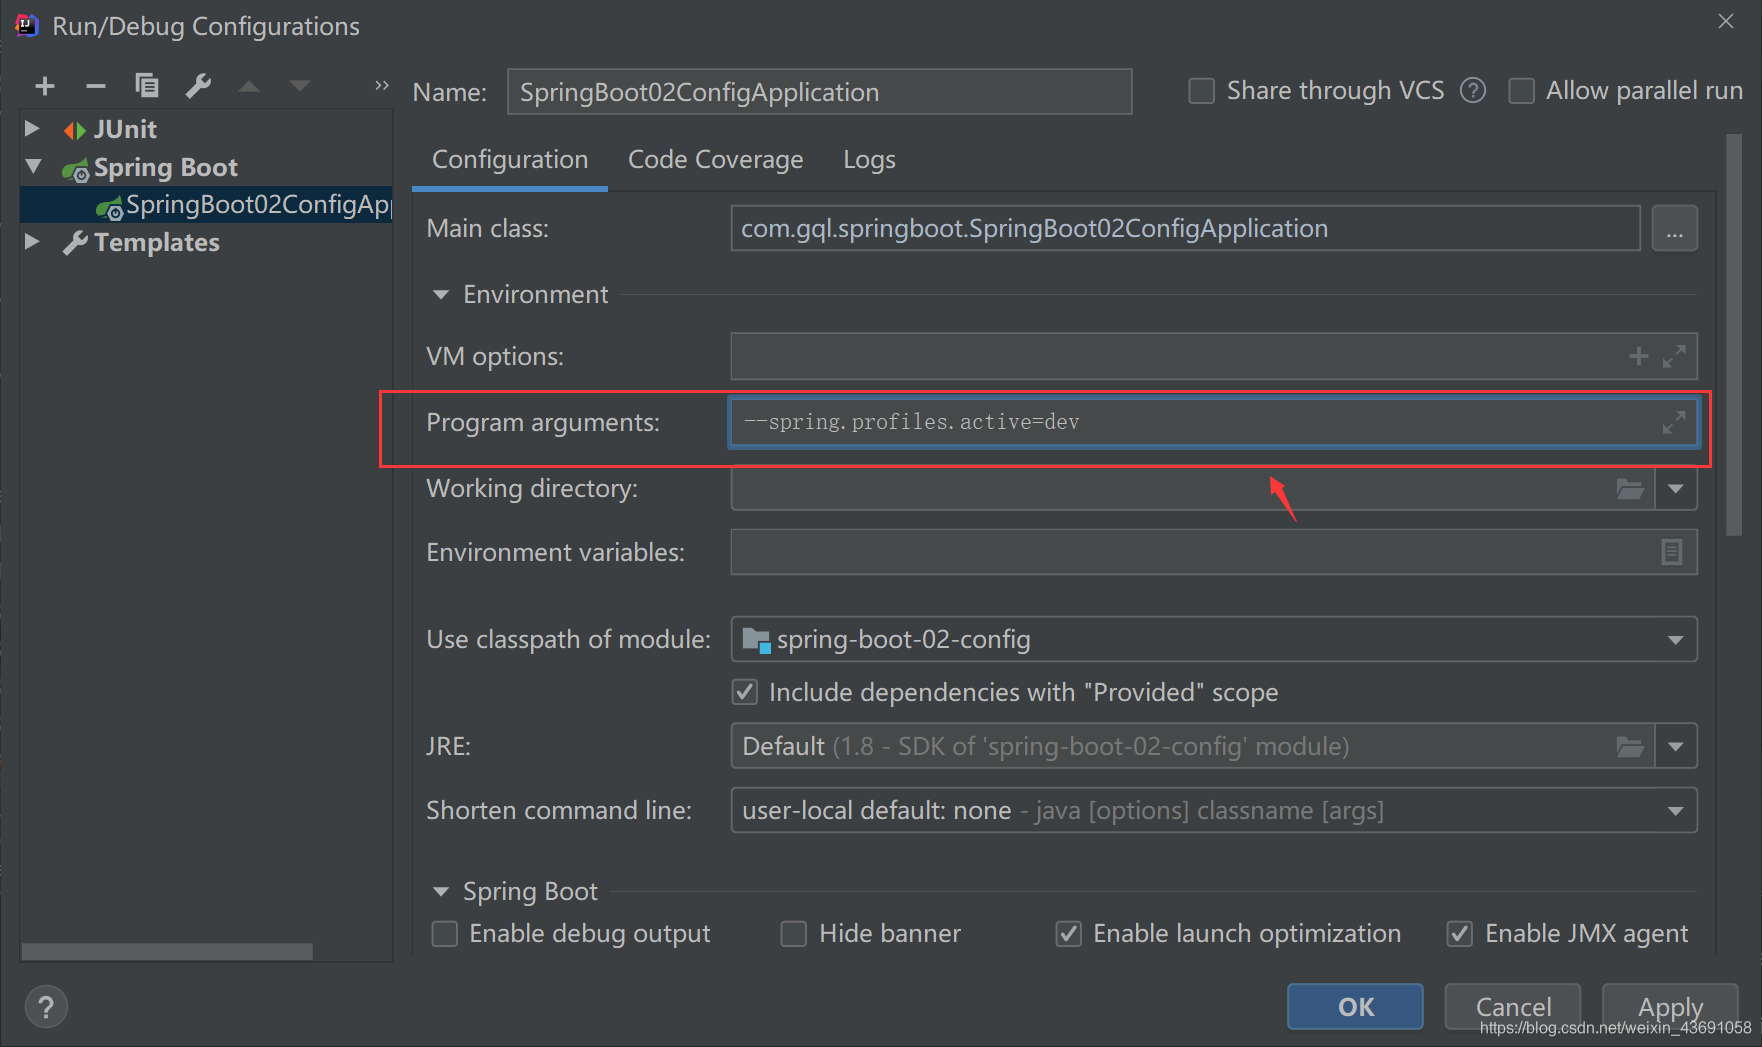
Task: Select the JUnit tree item
Action: click(125, 129)
